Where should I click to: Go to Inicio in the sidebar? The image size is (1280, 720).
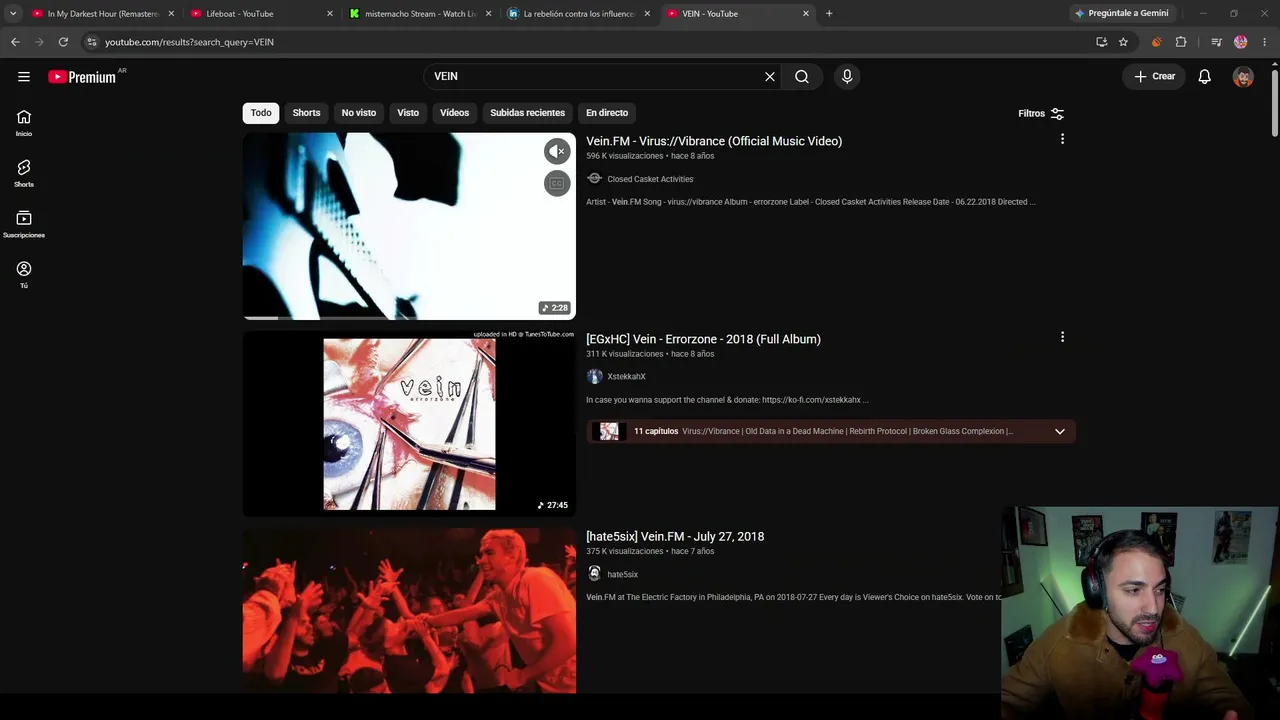(x=24, y=123)
